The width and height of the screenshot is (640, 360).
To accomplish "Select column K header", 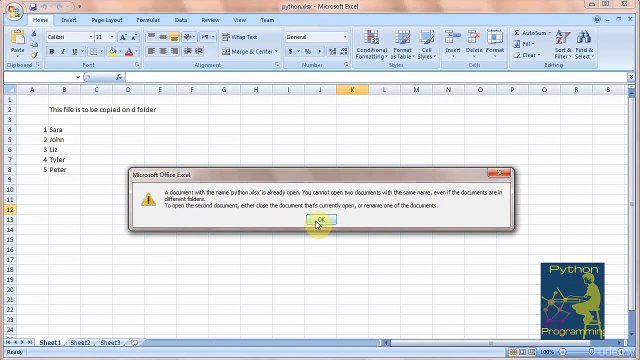I will (352, 89).
